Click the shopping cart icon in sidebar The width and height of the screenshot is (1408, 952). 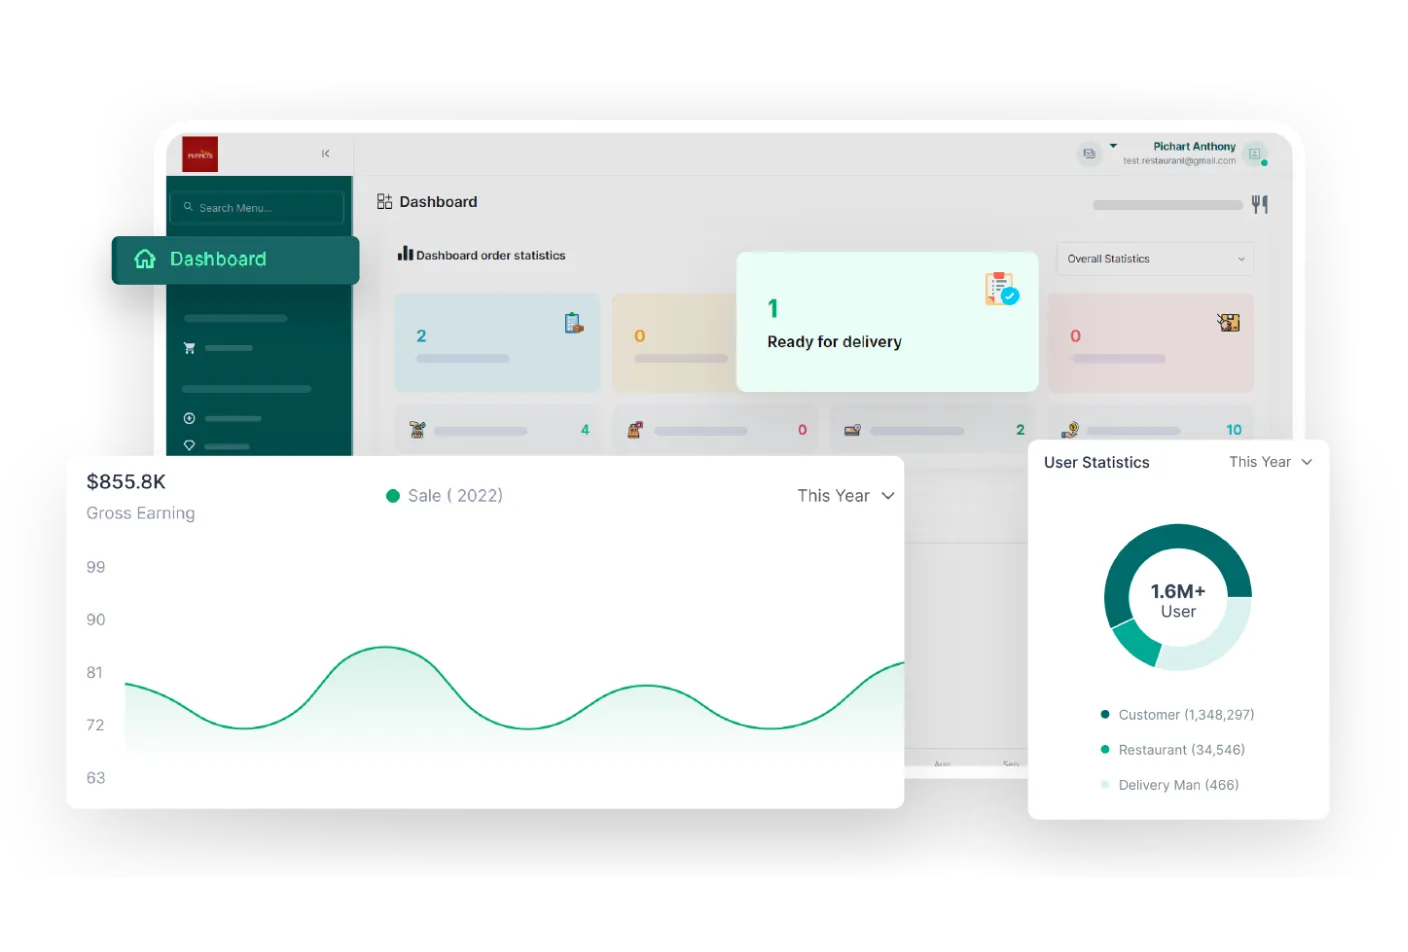(189, 348)
